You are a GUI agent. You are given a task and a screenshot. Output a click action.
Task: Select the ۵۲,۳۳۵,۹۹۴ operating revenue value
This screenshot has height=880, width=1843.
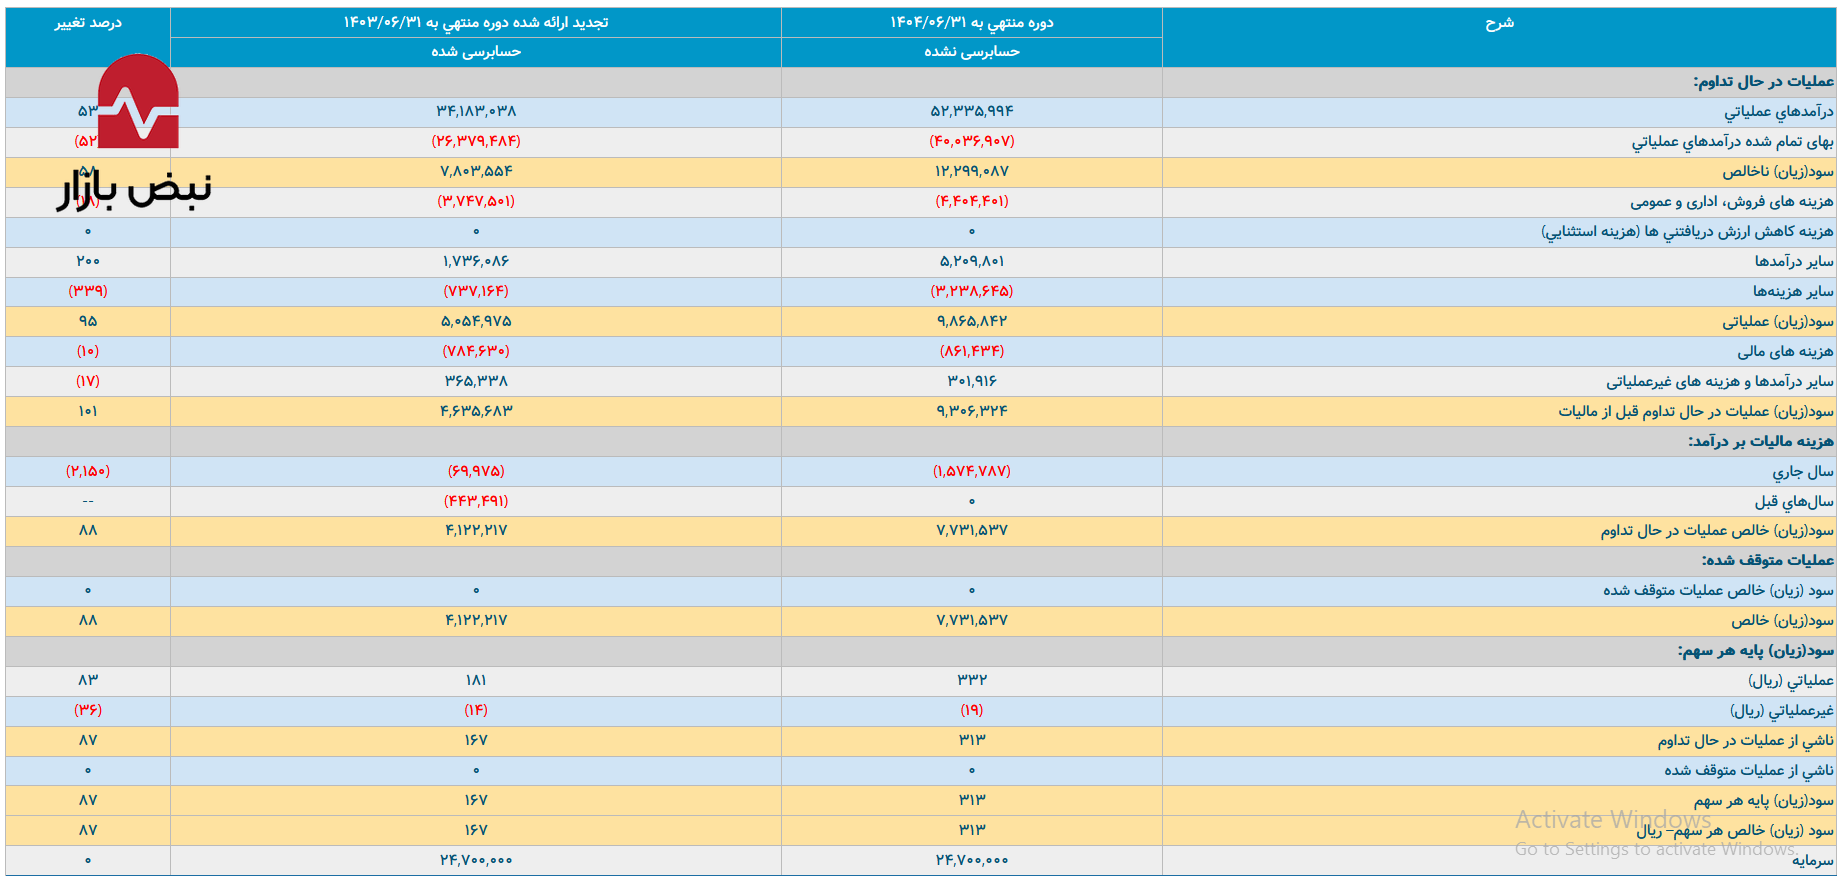pos(971,112)
